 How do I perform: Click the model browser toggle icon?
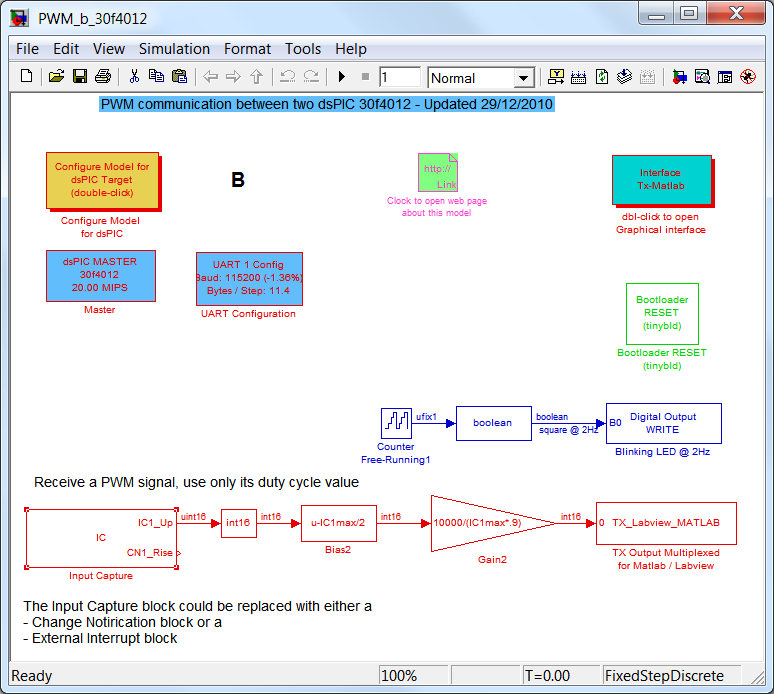click(725, 77)
